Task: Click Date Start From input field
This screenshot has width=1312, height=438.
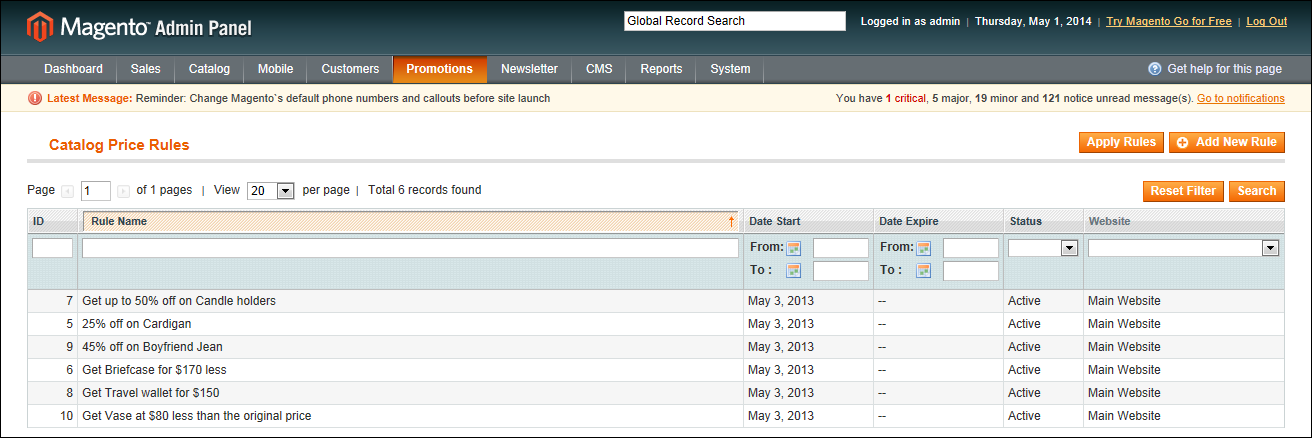Action: point(841,248)
